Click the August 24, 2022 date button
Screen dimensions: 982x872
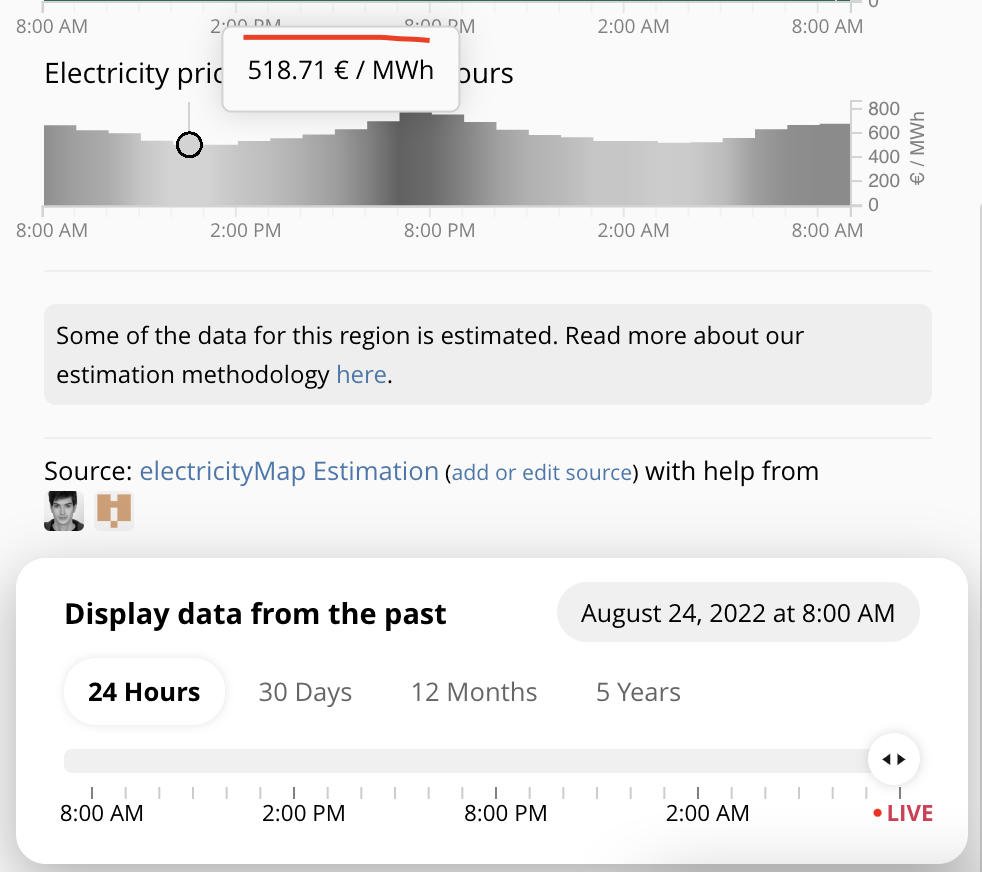point(738,612)
